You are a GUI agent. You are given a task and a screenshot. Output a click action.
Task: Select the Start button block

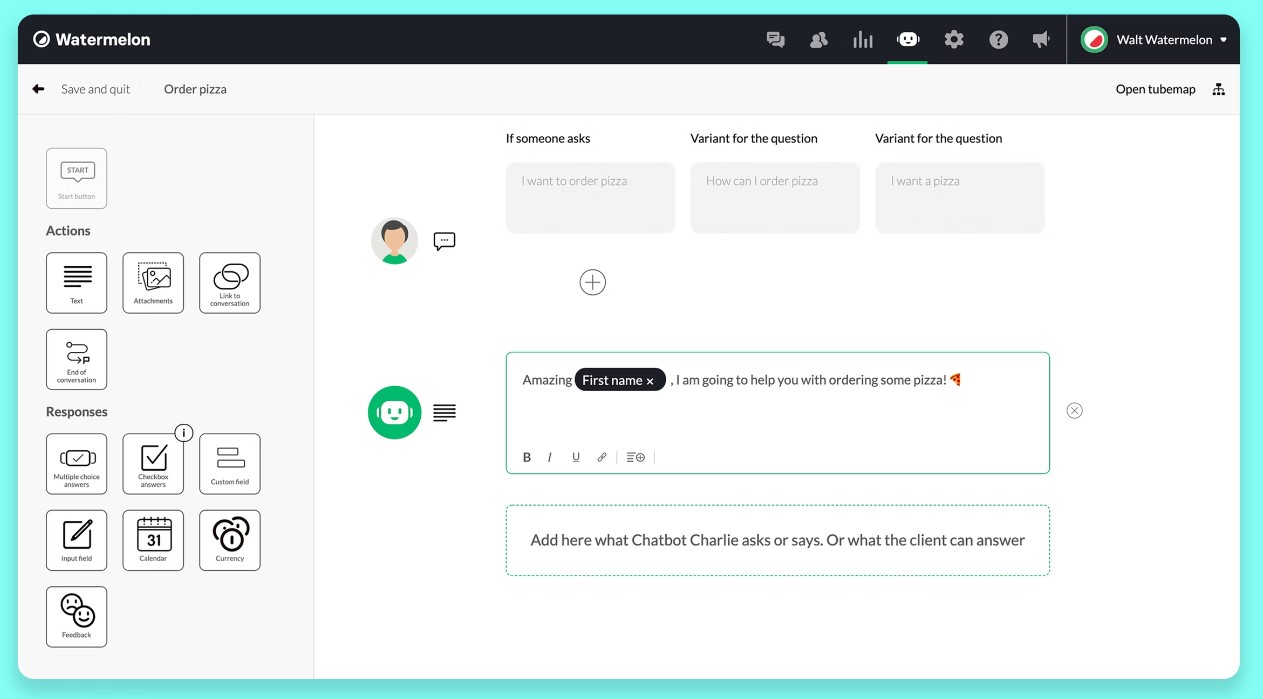pos(76,178)
